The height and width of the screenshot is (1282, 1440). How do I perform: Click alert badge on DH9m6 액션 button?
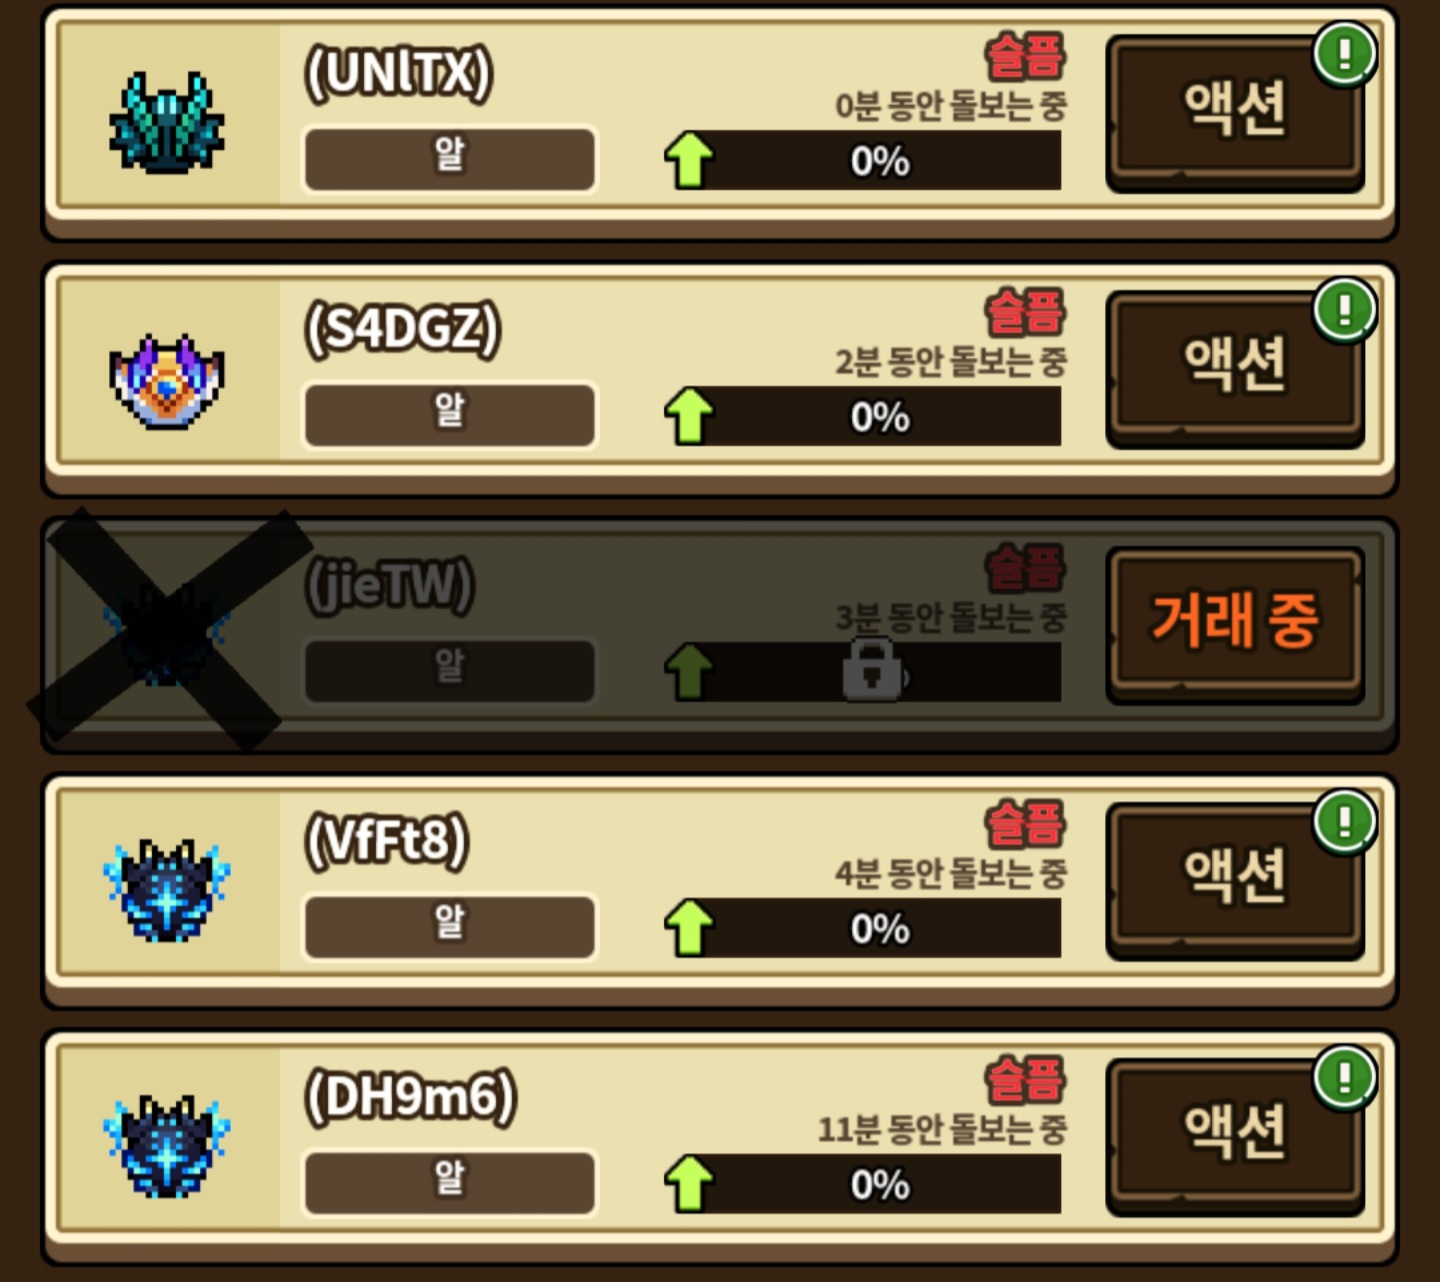(1345, 1077)
